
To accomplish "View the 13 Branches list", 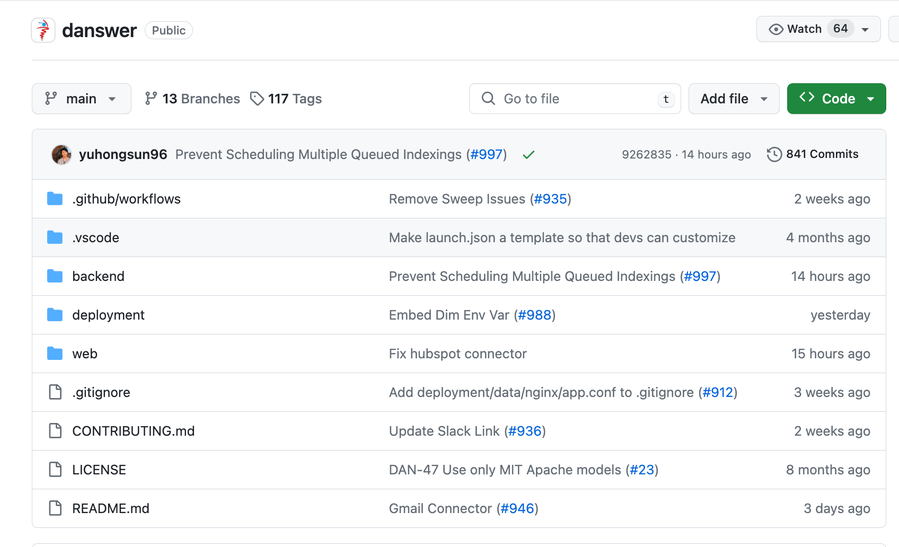I will click(x=192, y=99).
